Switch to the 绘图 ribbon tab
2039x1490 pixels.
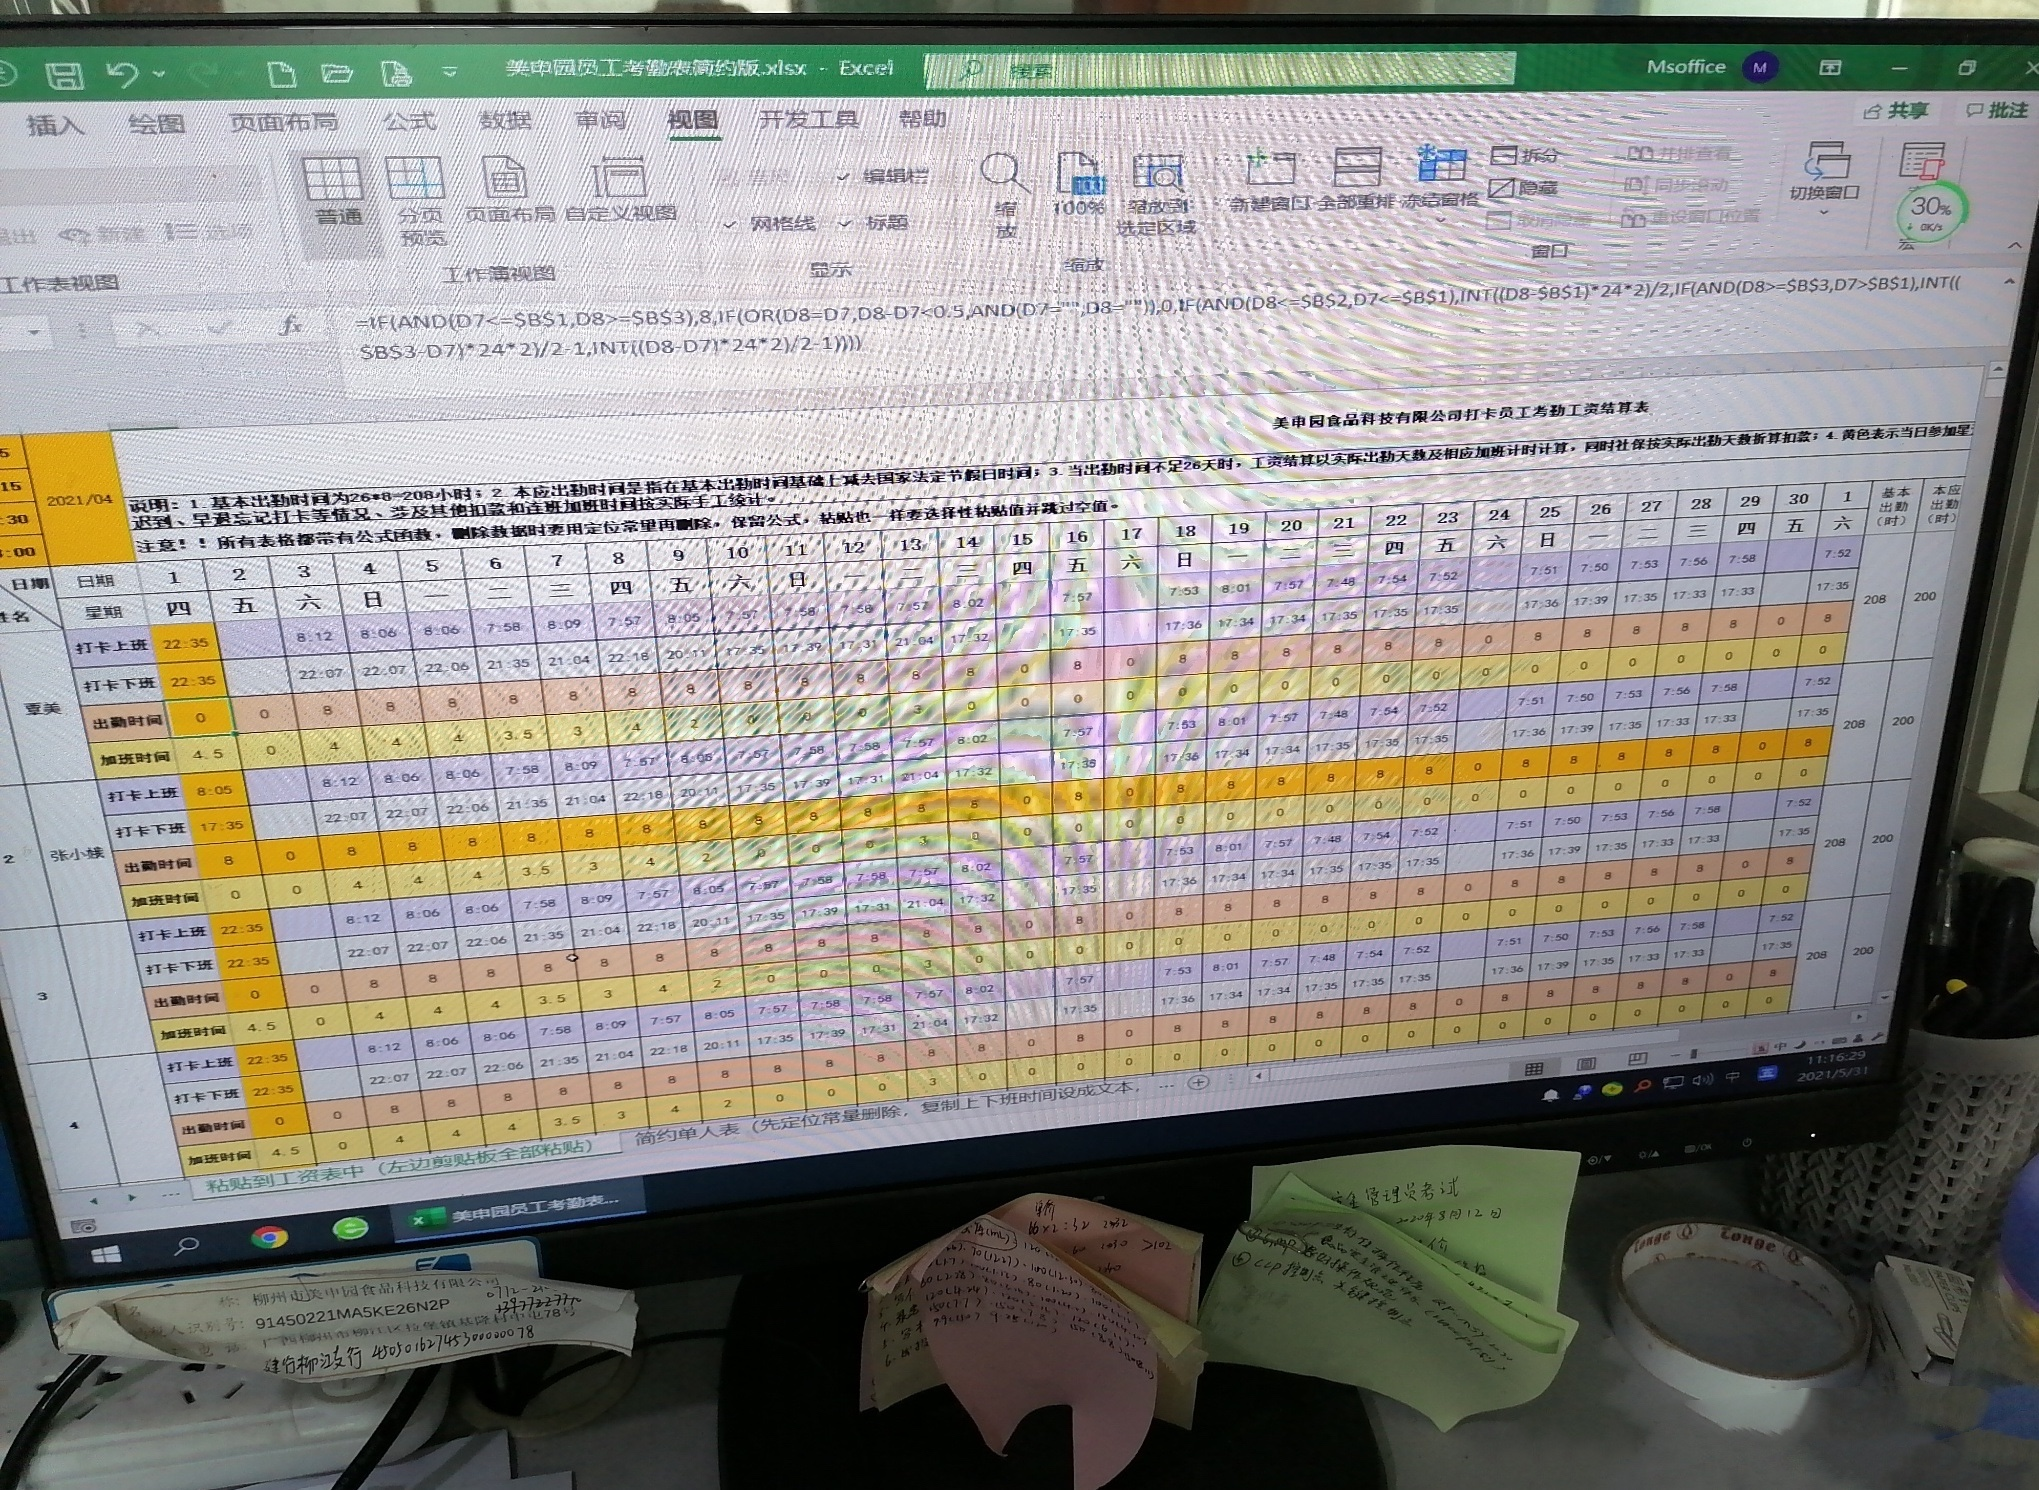pos(157,124)
